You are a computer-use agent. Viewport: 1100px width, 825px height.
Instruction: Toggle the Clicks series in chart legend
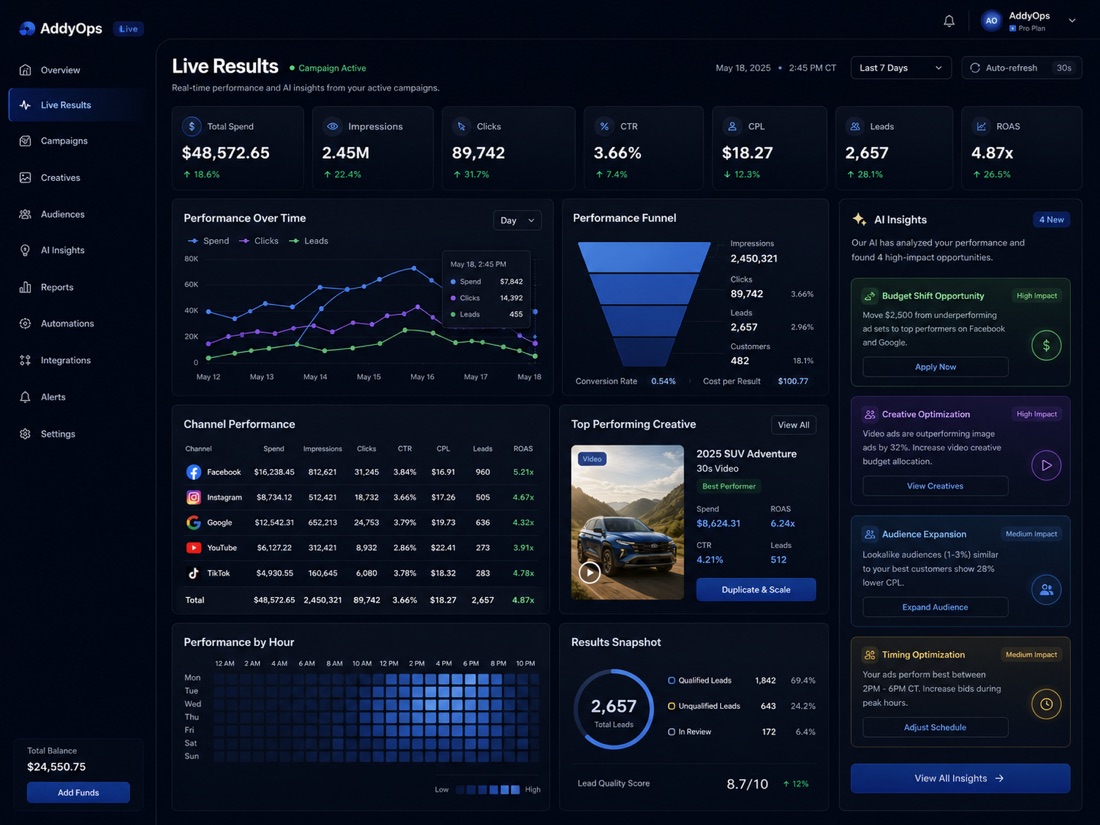pos(259,241)
